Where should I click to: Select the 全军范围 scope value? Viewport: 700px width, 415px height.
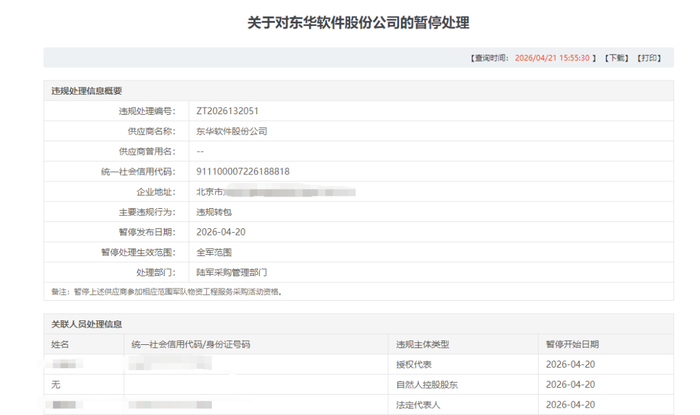214,252
